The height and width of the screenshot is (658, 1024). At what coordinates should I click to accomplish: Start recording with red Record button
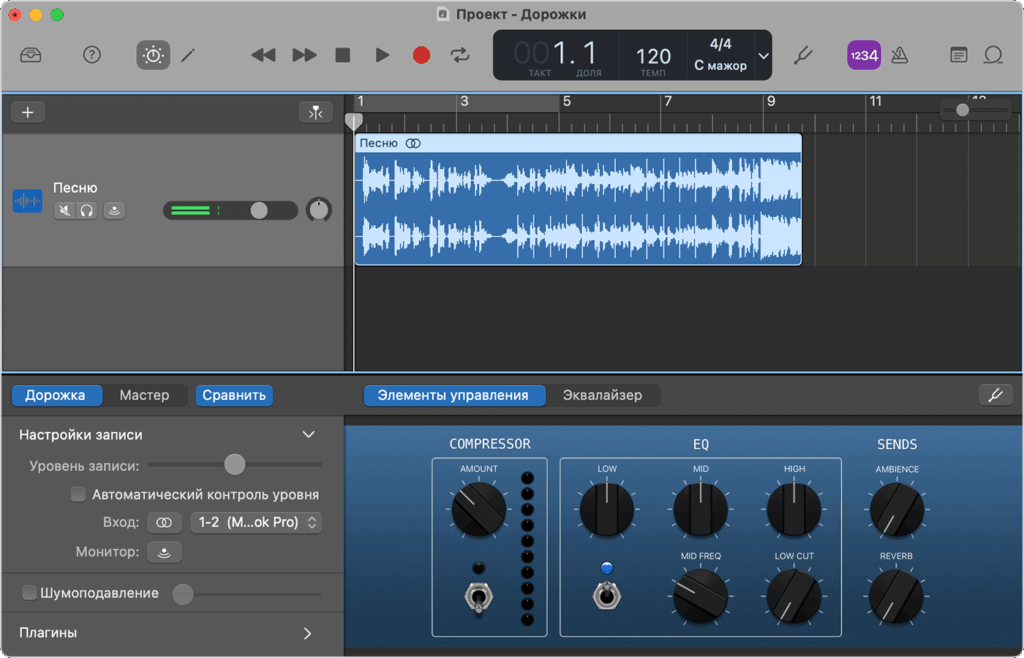pyautogui.click(x=422, y=55)
